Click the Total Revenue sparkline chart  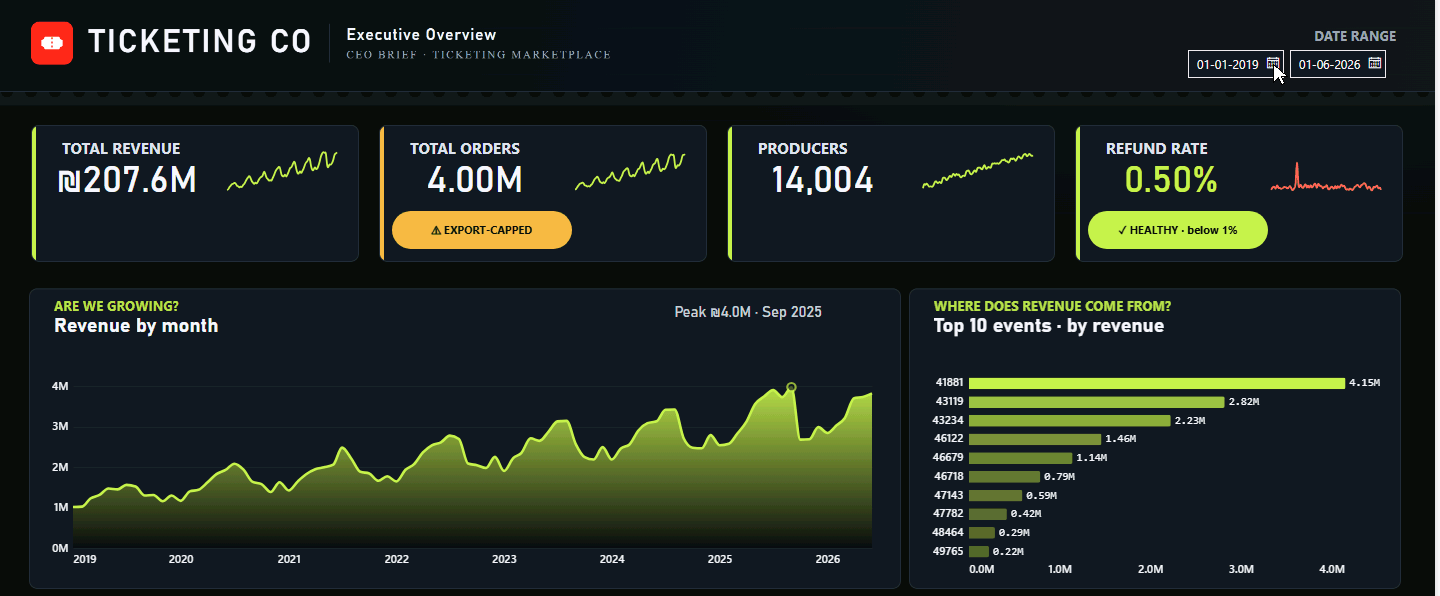pyautogui.click(x=282, y=170)
